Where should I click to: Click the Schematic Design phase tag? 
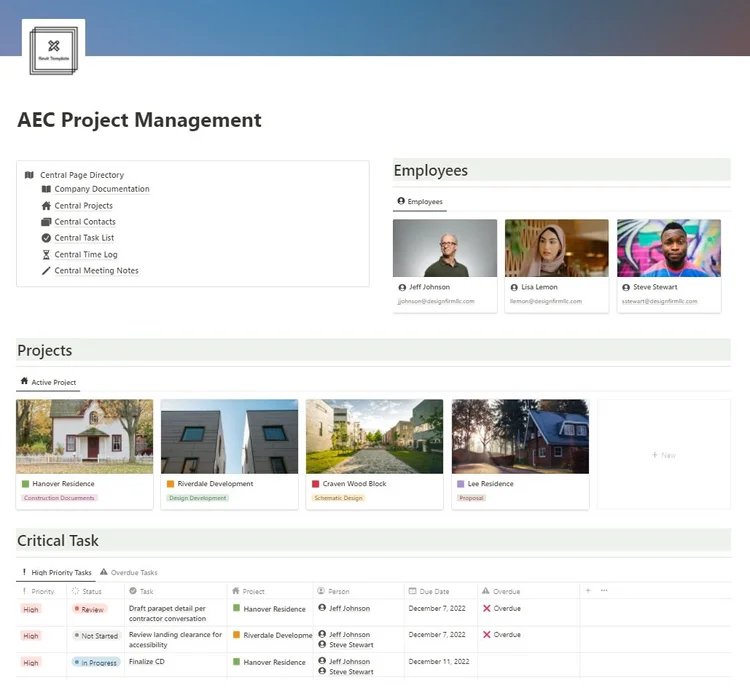pyautogui.click(x=338, y=498)
